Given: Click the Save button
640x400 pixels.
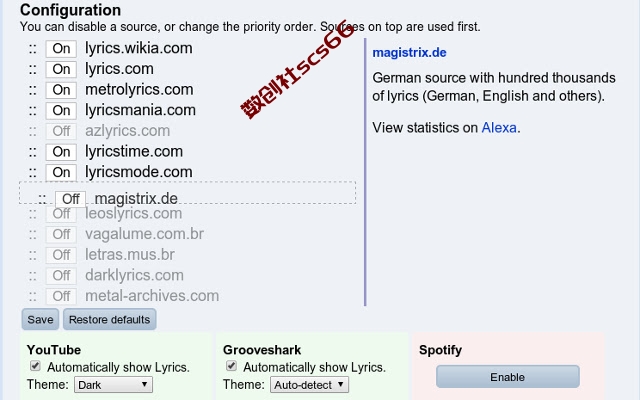Looking at the screenshot, I should click(40, 319).
